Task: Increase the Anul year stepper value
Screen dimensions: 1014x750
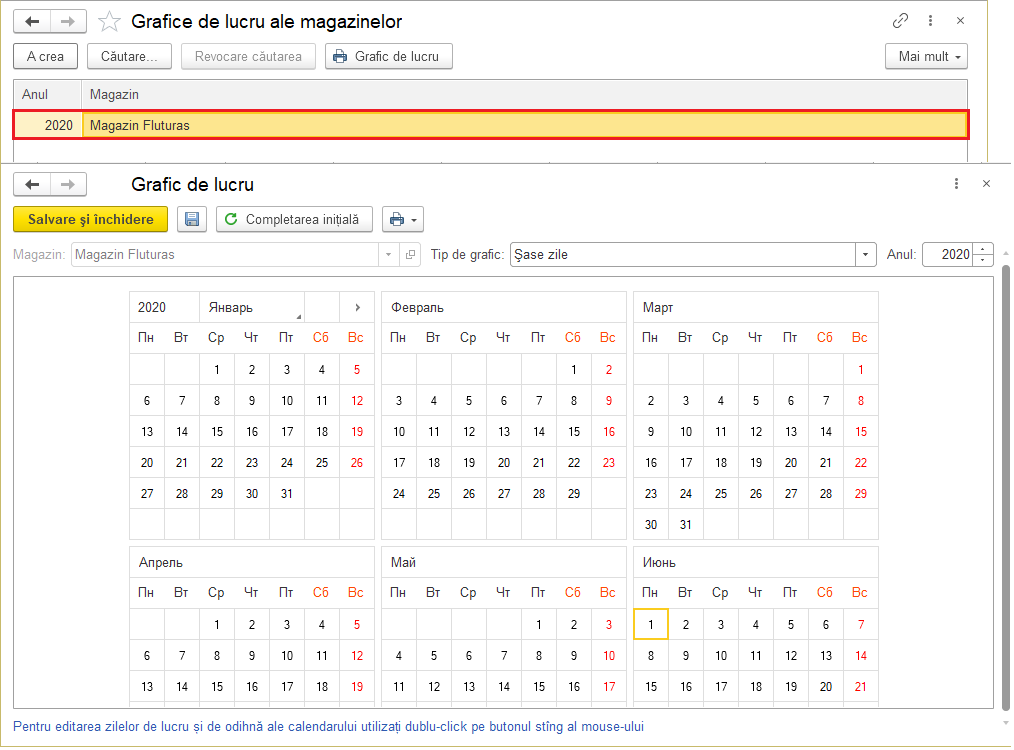Action: [984, 249]
